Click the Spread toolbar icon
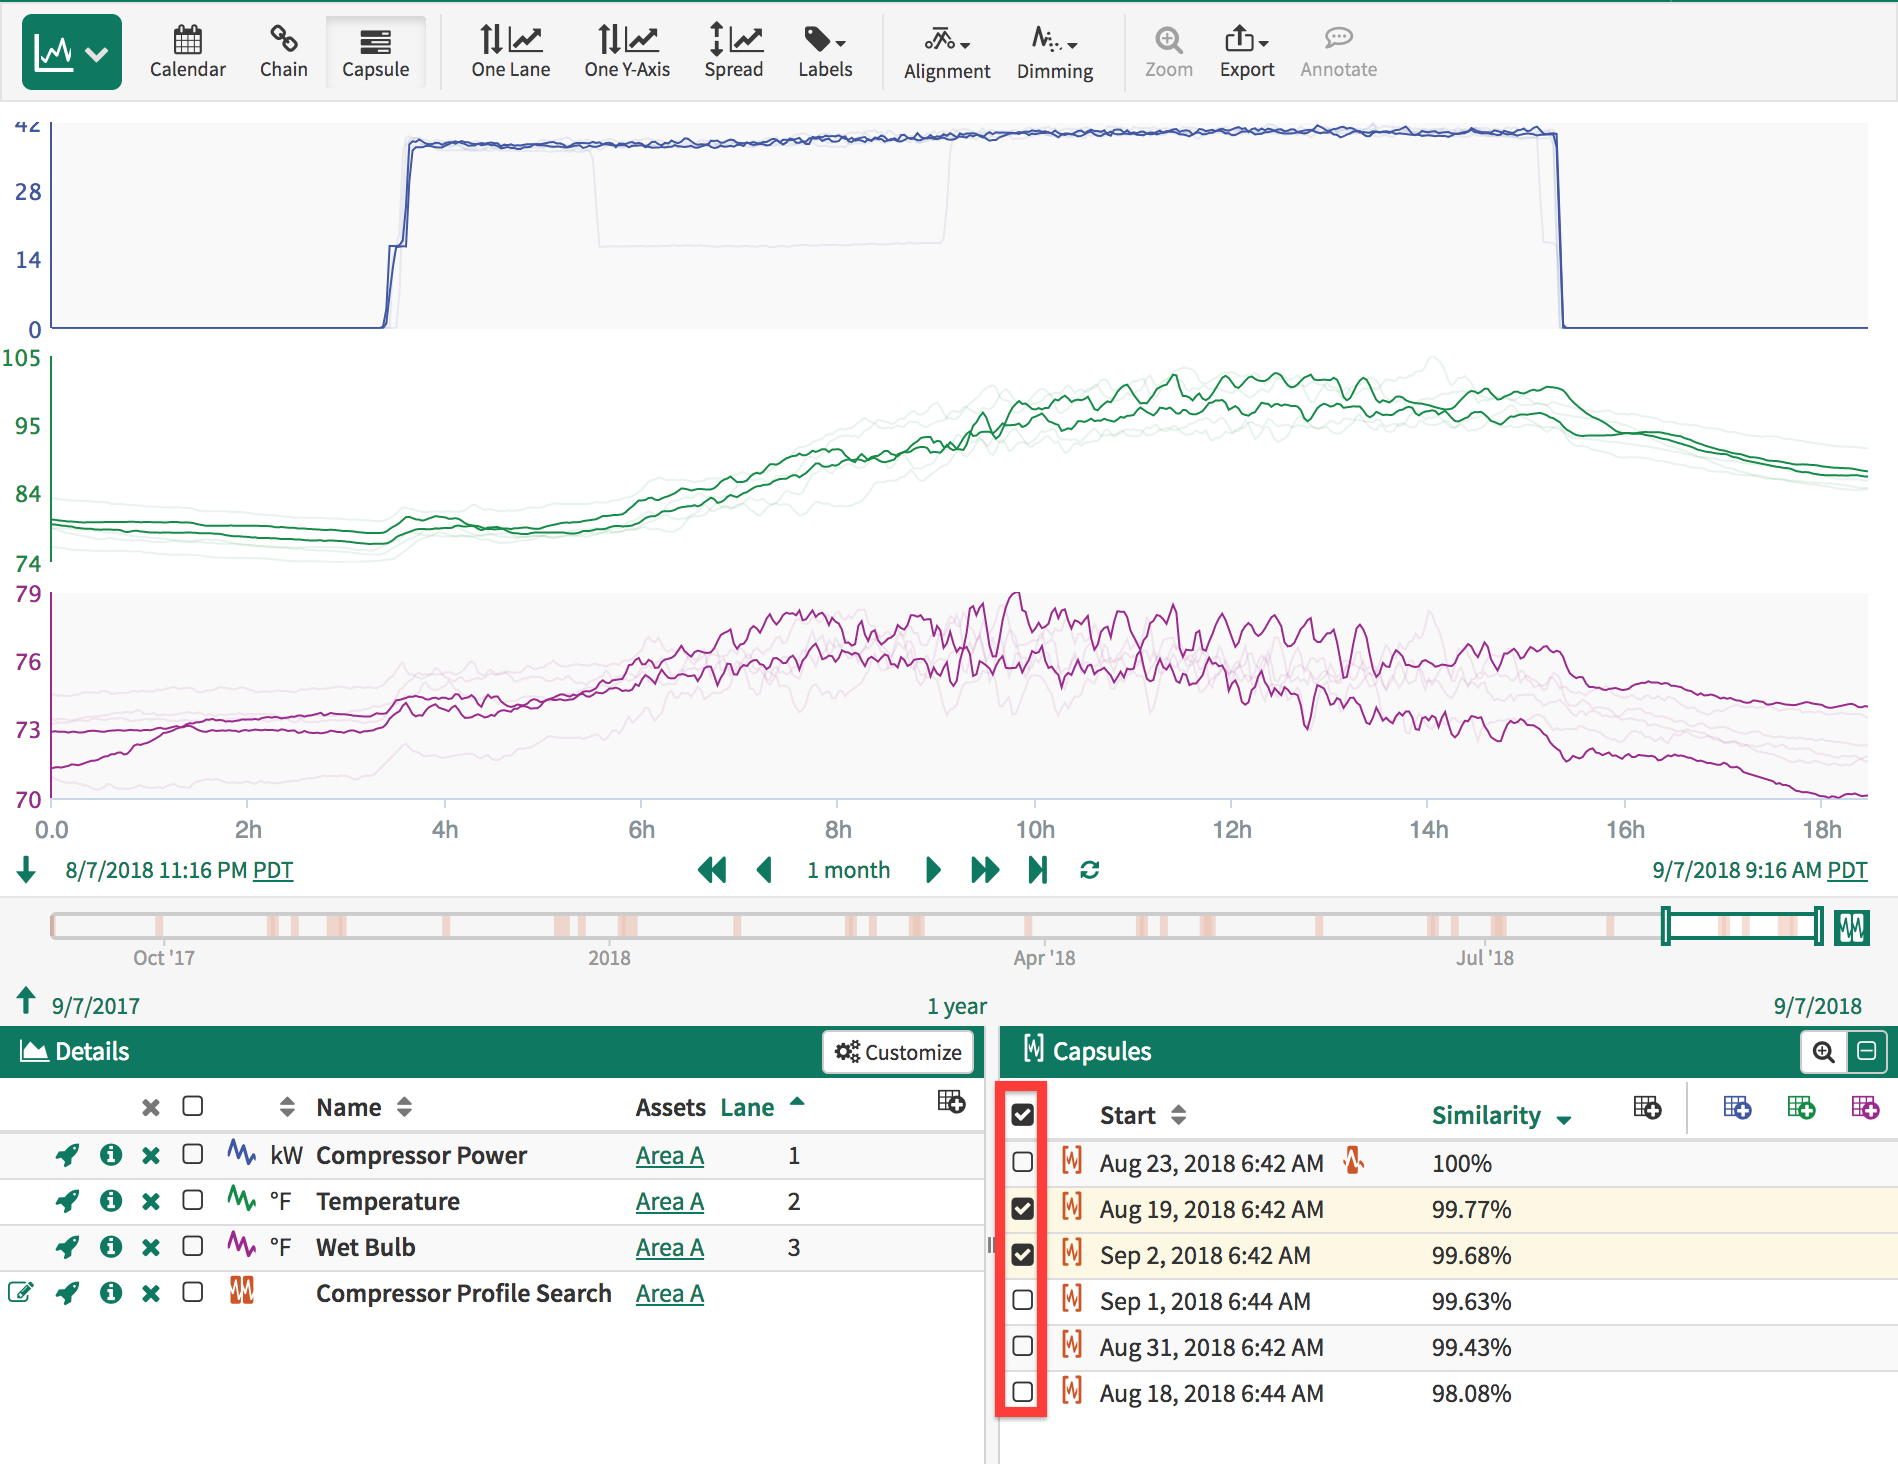1898x1464 pixels. [x=733, y=52]
